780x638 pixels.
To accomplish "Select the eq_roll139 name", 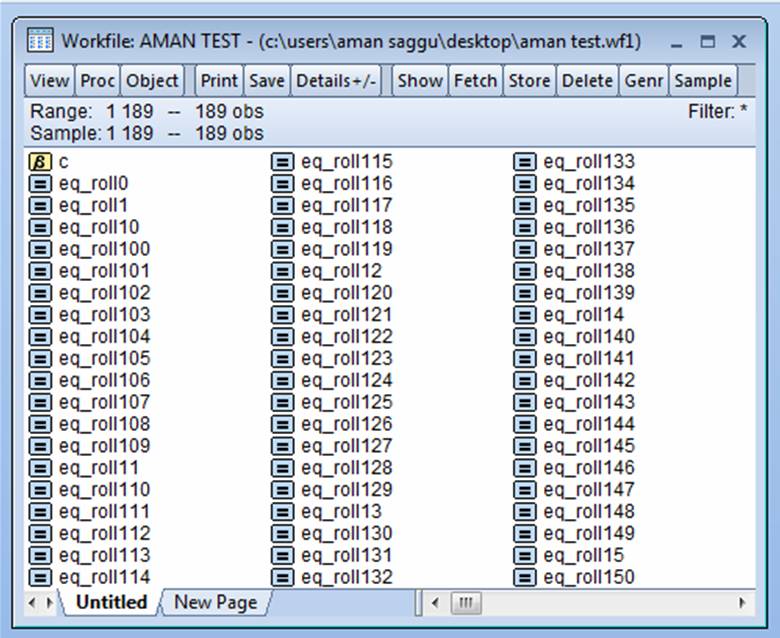I will (x=589, y=293).
